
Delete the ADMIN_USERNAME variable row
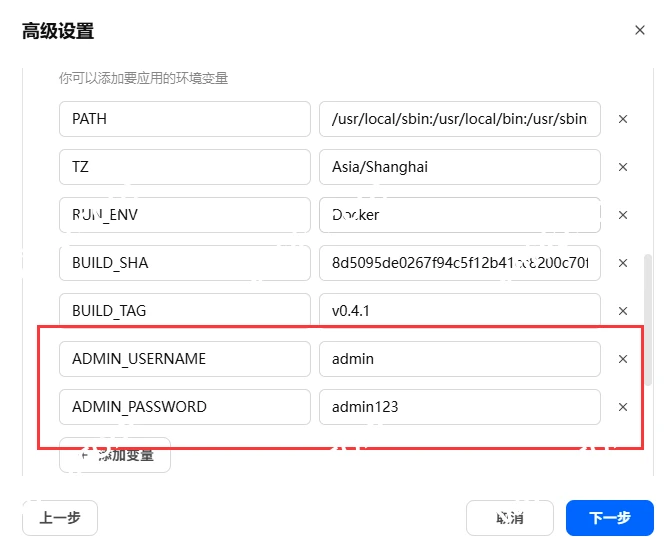click(622, 359)
